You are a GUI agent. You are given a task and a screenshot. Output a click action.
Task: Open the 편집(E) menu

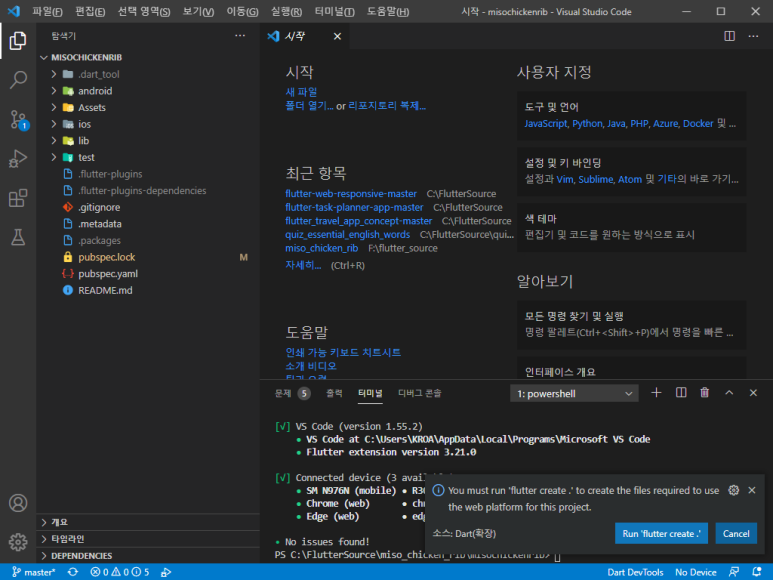[x=90, y=11]
